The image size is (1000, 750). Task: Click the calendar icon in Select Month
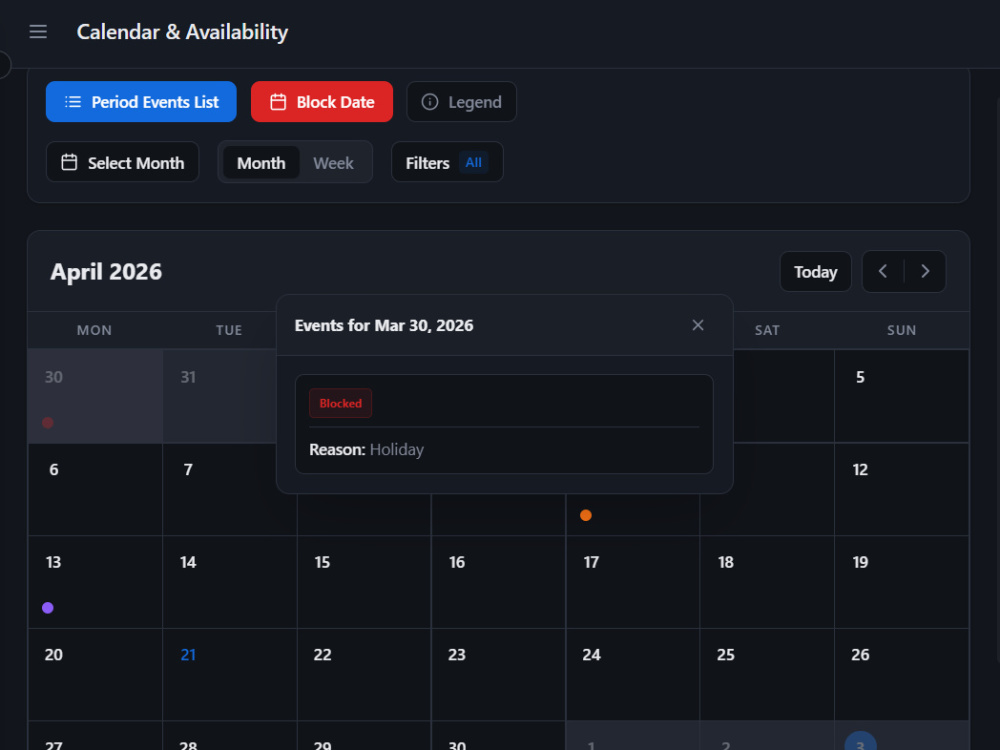point(69,162)
